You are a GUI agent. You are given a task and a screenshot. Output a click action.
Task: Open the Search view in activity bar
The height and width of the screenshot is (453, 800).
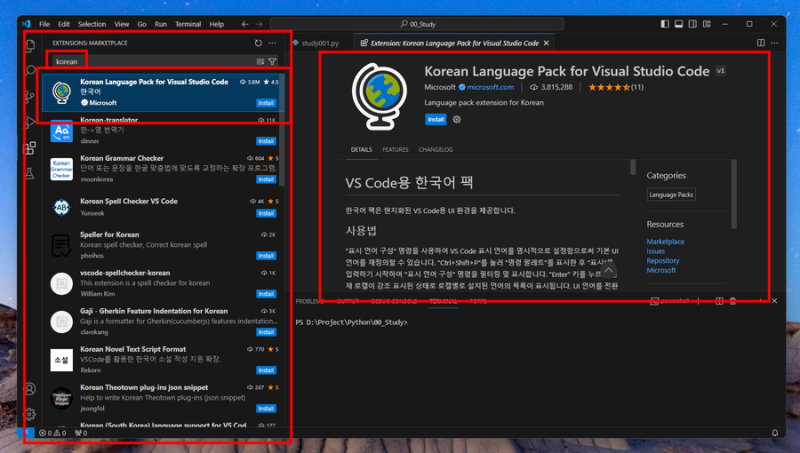(30, 70)
